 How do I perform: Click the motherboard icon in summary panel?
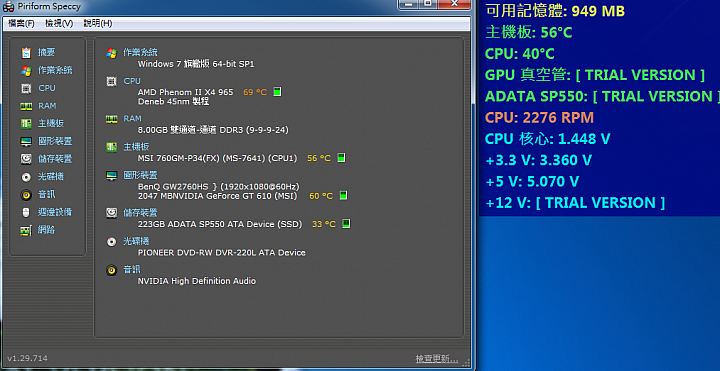(x=111, y=147)
